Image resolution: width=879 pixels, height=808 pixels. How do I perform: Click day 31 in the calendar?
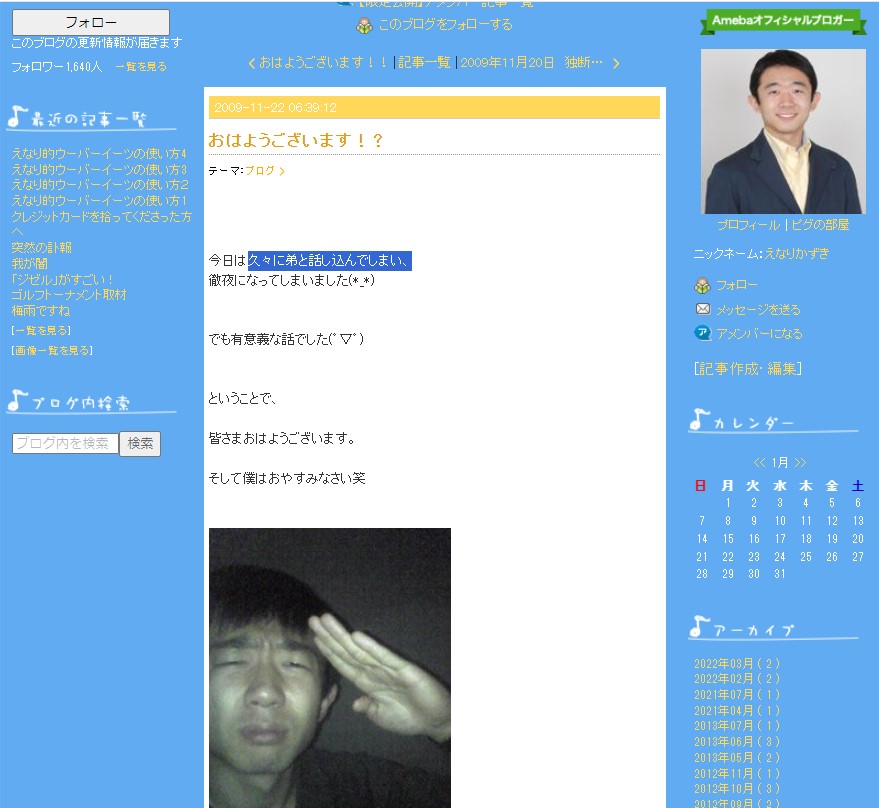[780, 574]
